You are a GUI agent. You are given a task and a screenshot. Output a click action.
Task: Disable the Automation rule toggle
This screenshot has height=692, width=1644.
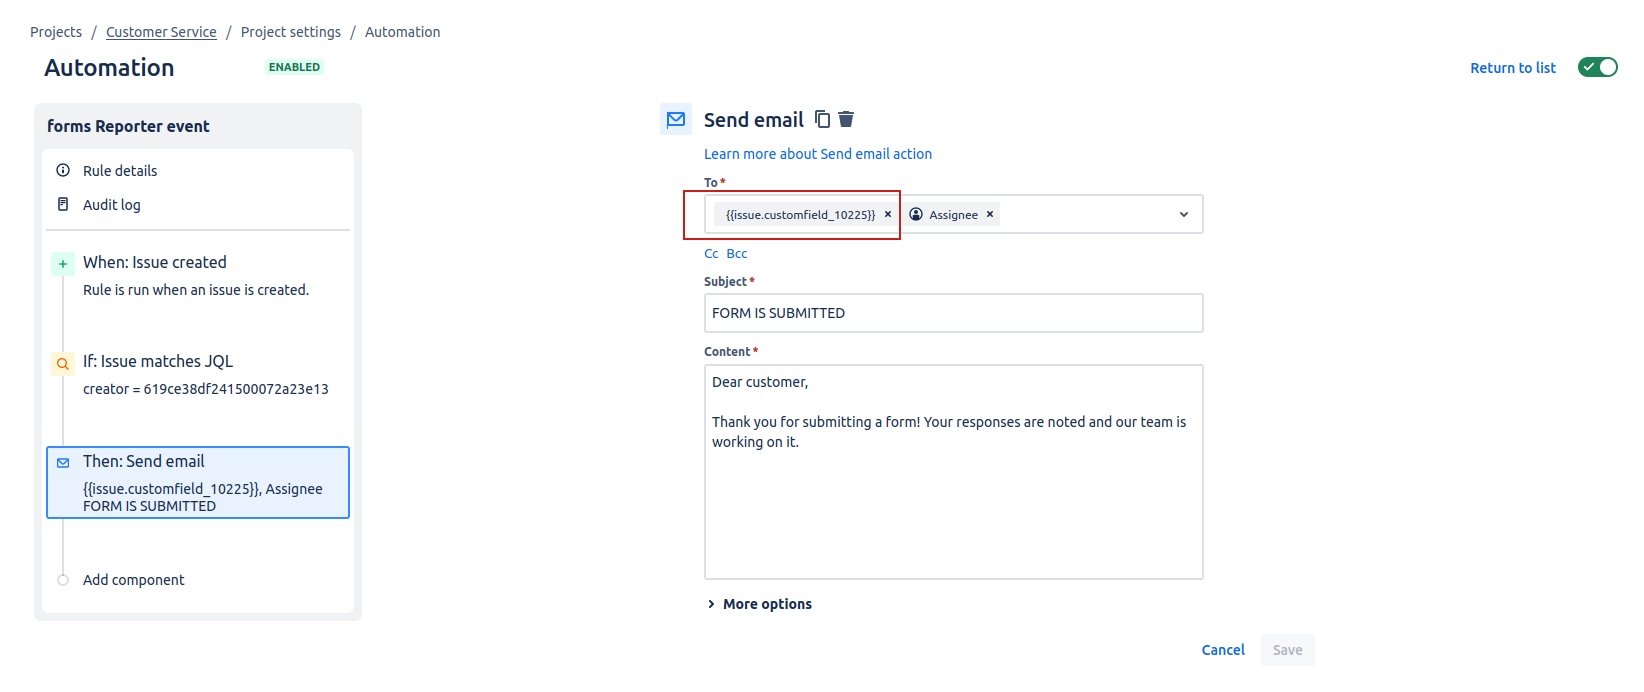coord(1597,67)
